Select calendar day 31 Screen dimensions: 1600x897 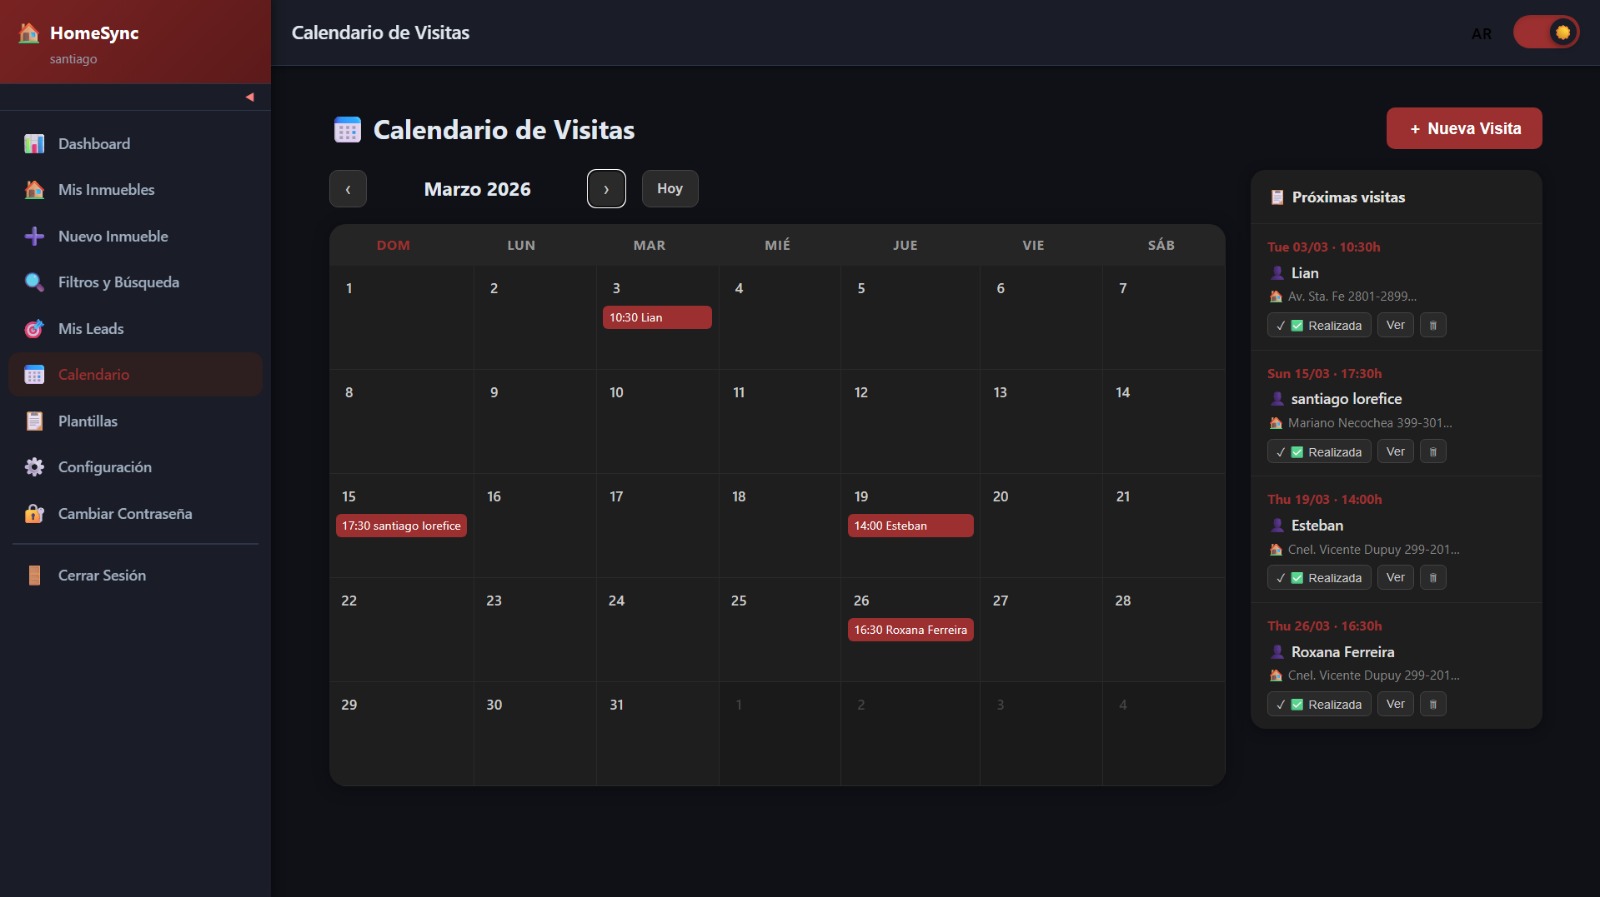point(658,734)
